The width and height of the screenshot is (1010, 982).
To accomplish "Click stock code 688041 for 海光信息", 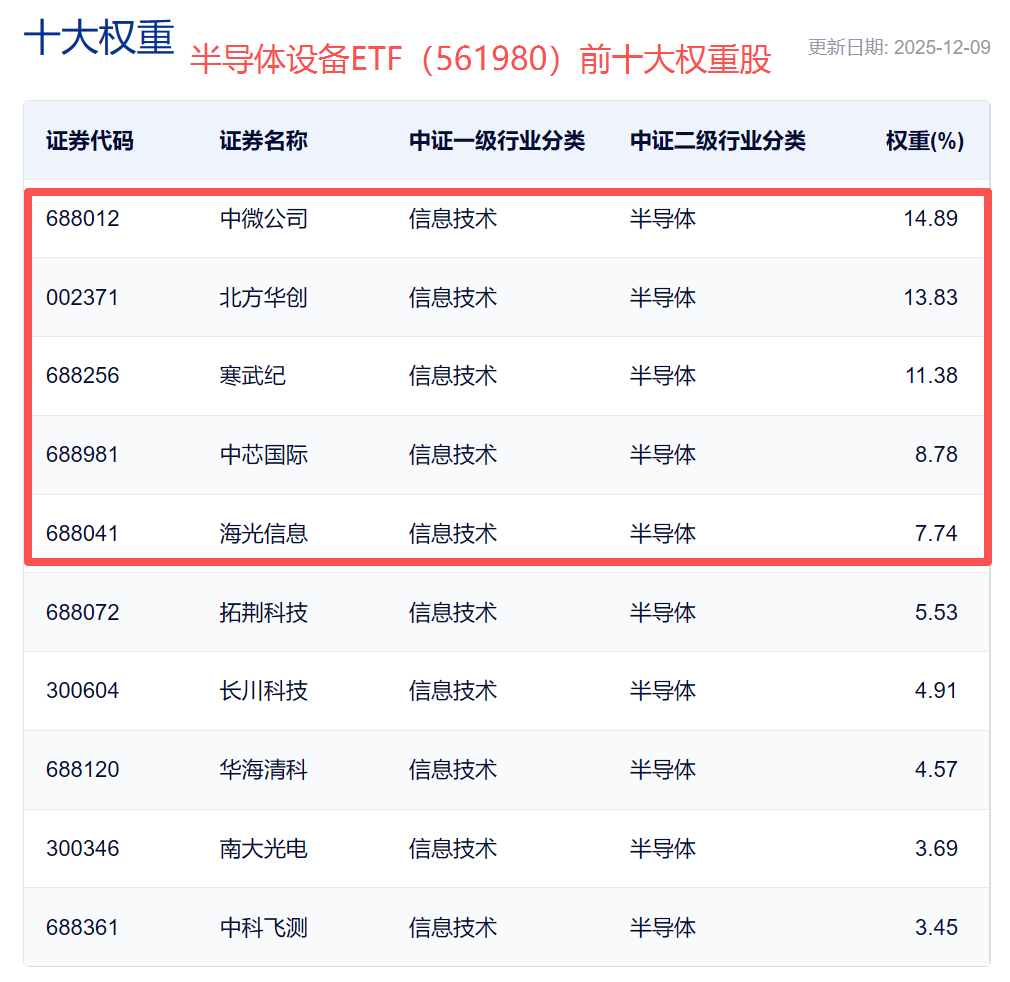I will click(x=82, y=534).
